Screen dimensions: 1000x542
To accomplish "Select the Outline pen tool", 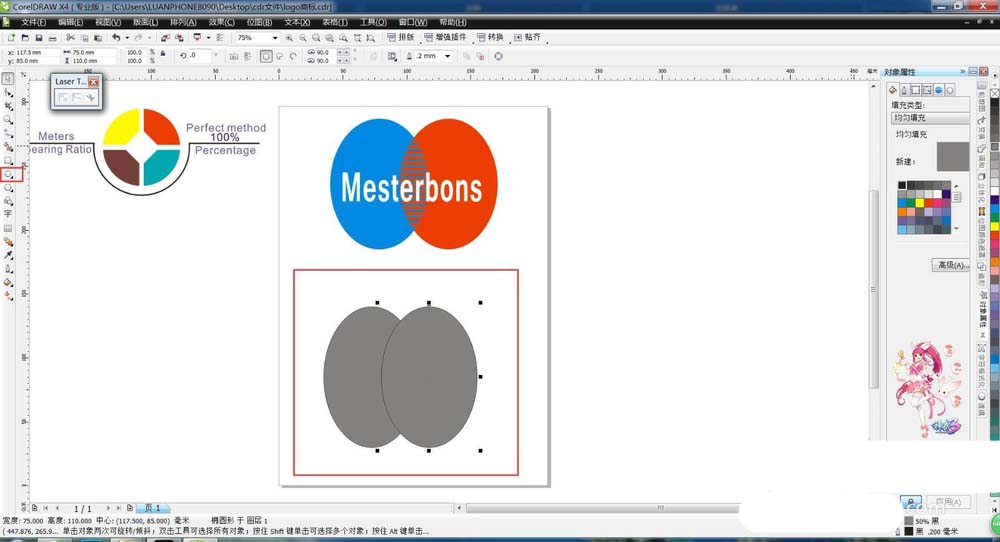I will pyautogui.click(x=8, y=268).
